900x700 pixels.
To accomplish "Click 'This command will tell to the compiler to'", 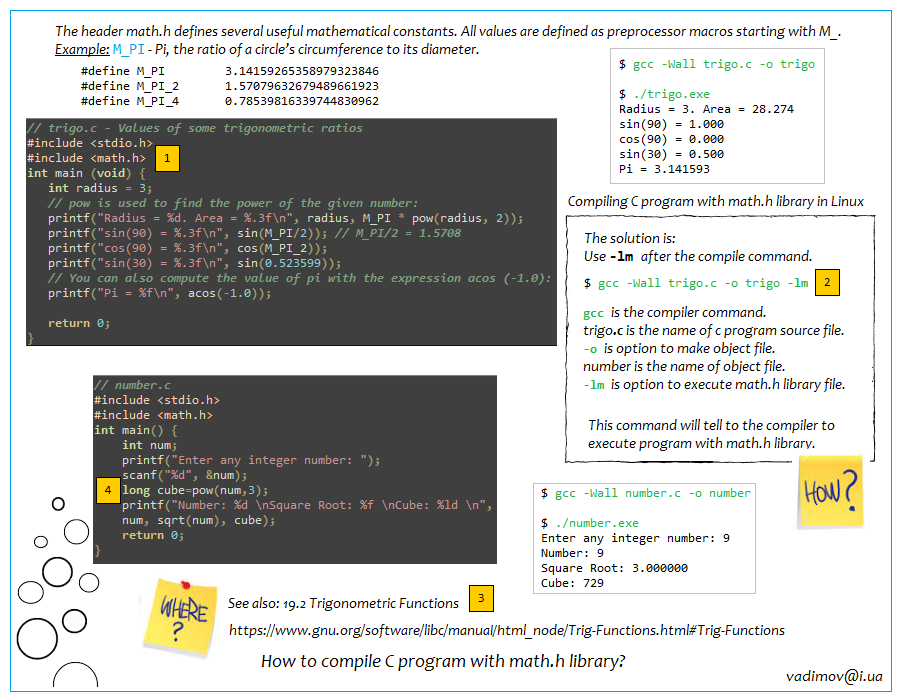I will (711, 425).
